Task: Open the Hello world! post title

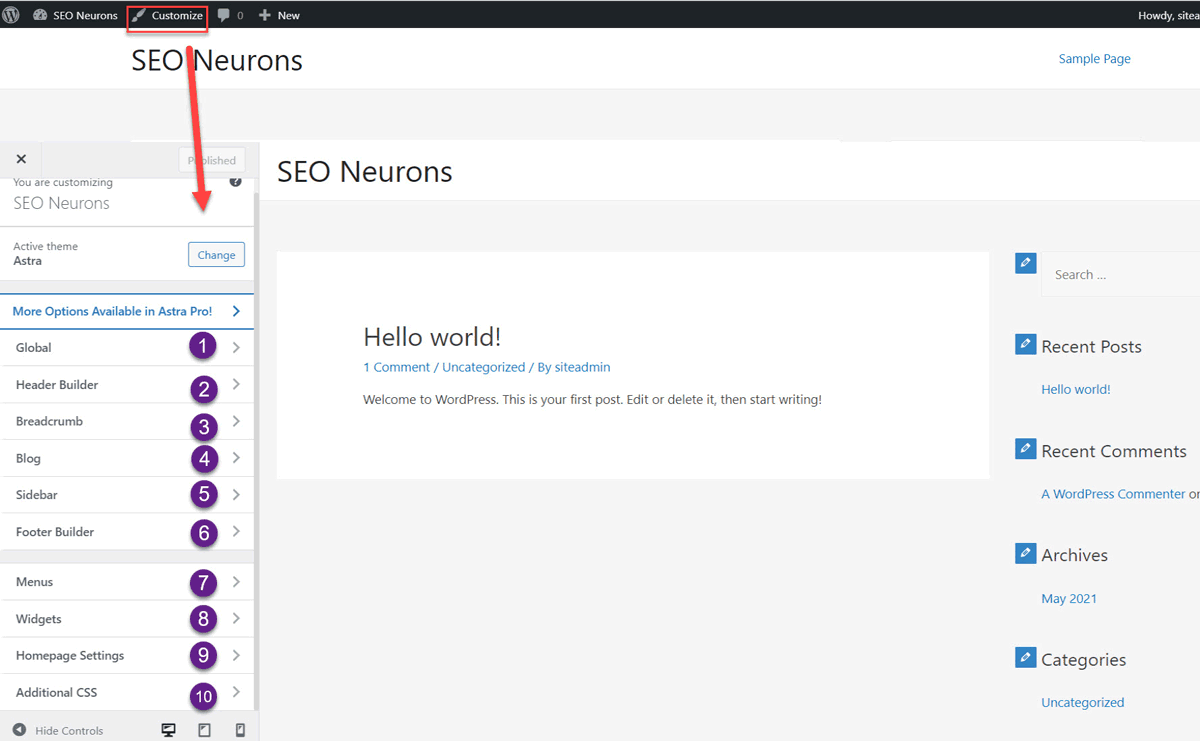Action: point(432,336)
